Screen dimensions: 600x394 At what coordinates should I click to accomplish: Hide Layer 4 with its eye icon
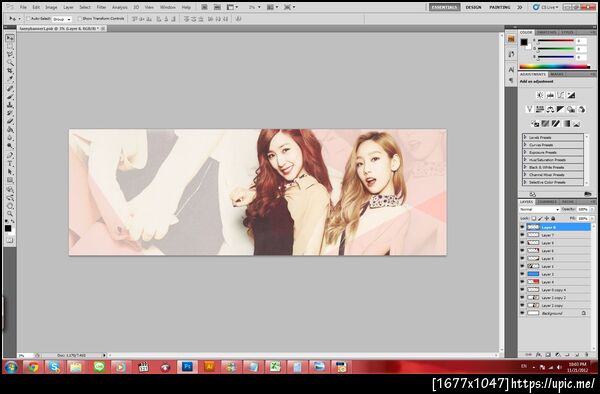[x=522, y=282]
